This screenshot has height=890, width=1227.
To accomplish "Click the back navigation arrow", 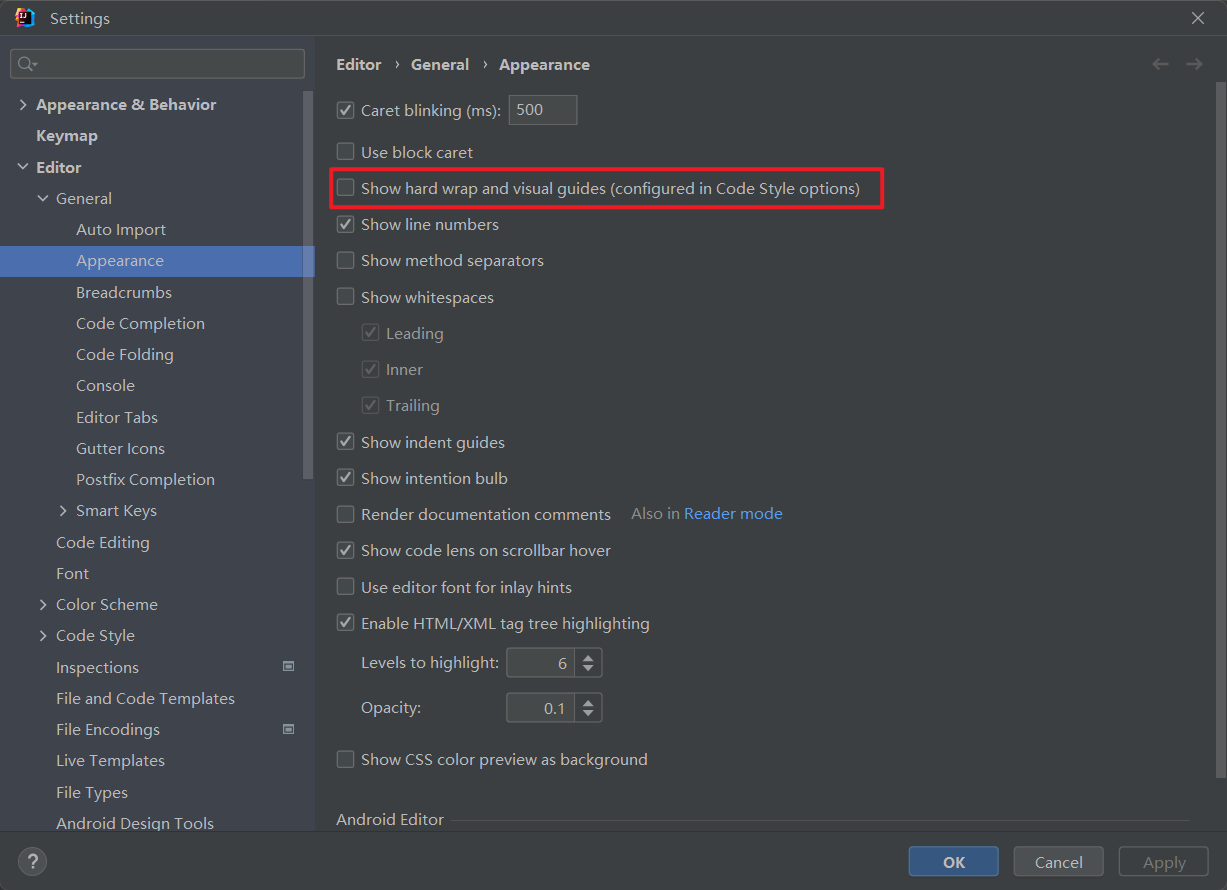I will (1160, 64).
